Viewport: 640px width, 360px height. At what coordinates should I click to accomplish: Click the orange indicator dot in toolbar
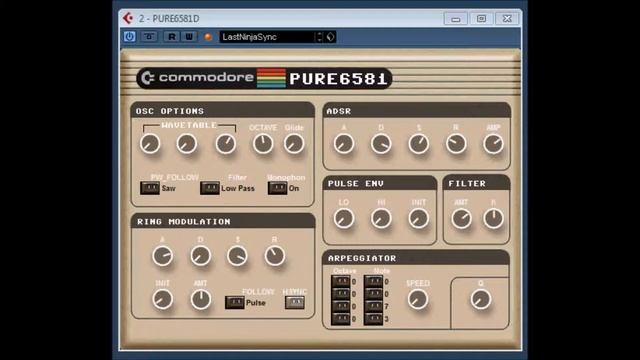click(208, 37)
